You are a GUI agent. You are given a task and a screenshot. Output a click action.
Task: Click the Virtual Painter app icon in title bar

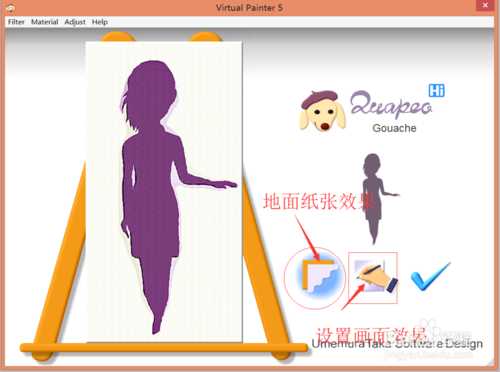10,7
